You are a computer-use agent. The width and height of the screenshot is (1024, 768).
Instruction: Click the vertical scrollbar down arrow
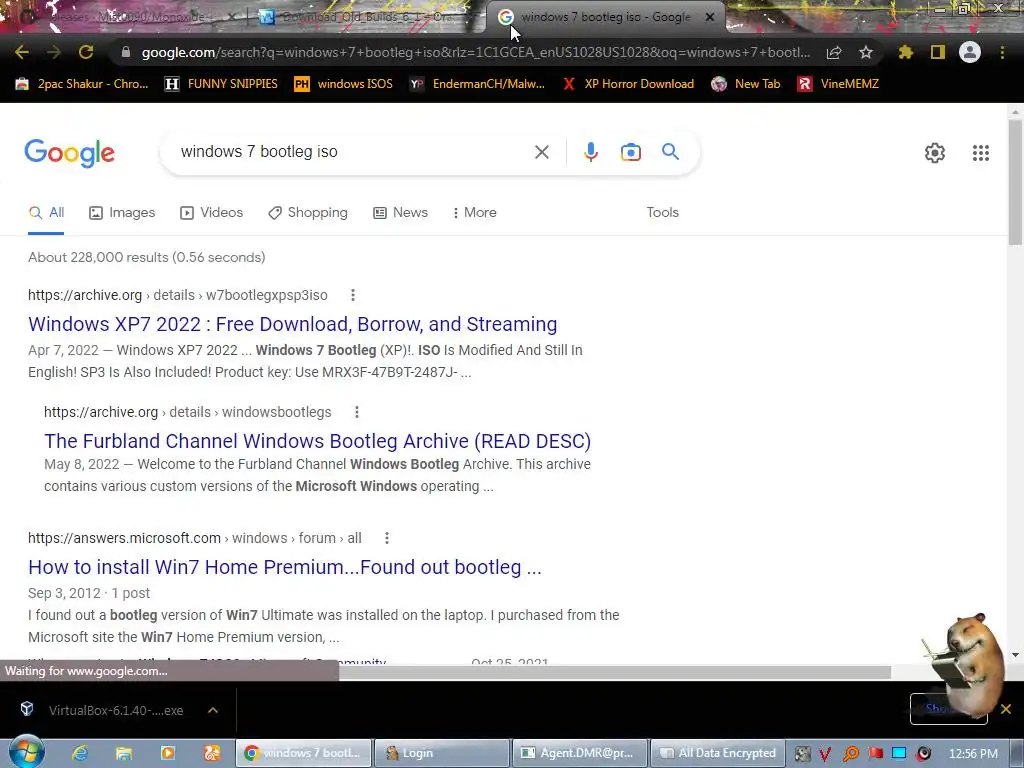click(1015, 654)
